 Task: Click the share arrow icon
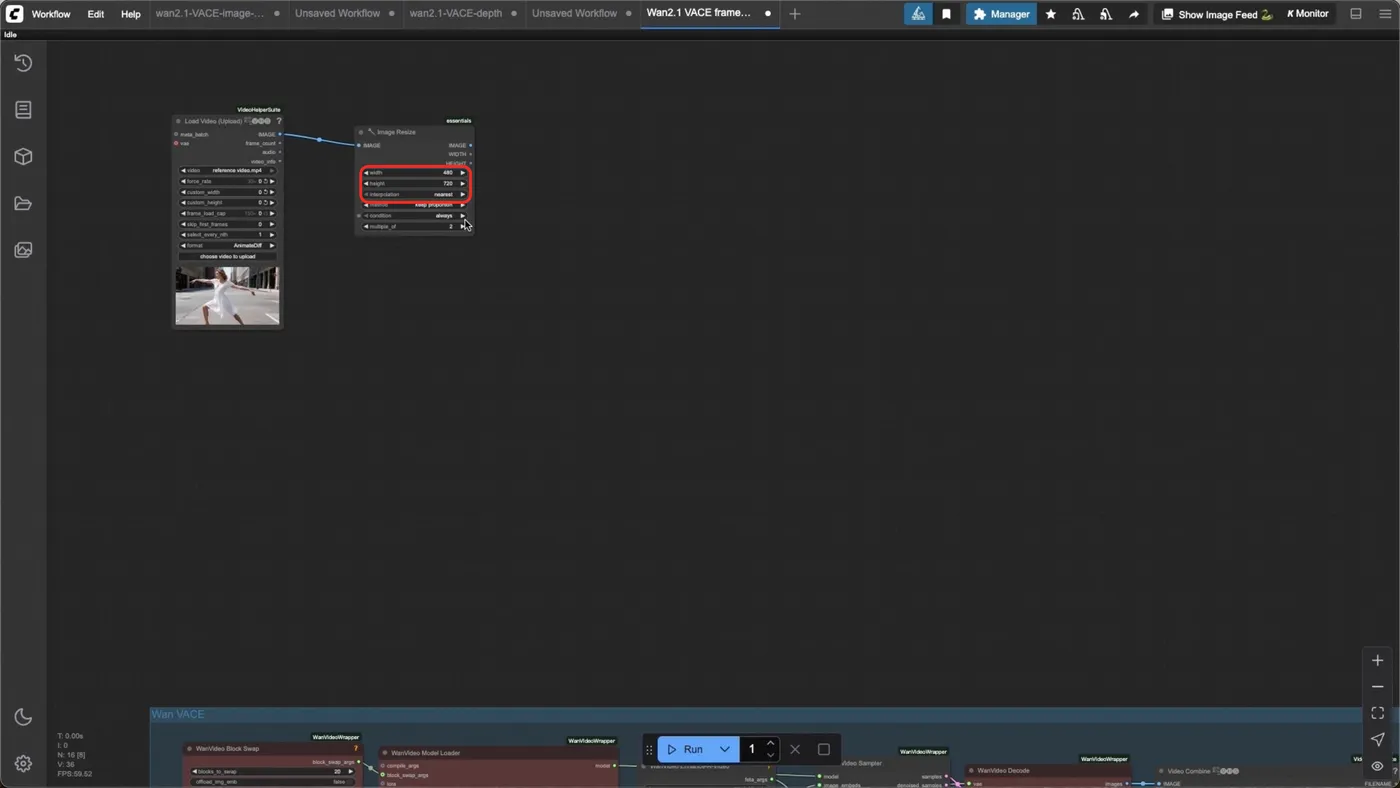(1134, 14)
